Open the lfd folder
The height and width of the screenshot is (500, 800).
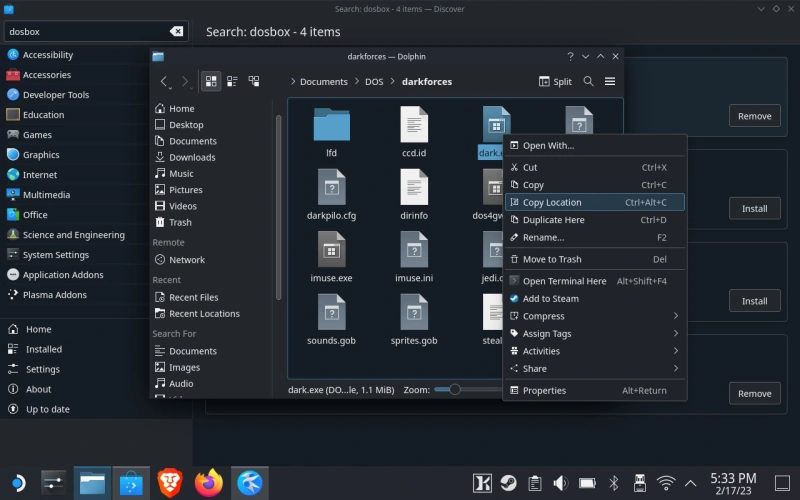331,125
